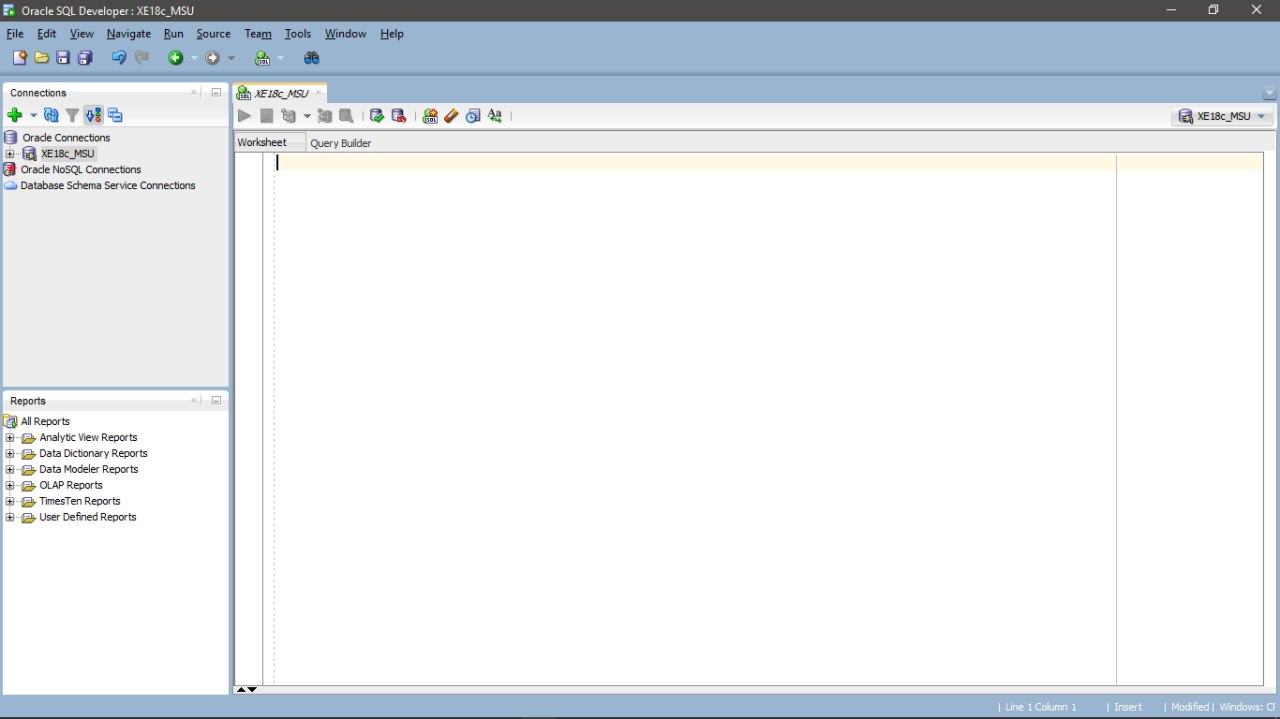
Task: Open the File menu
Action: click(x=14, y=34)
